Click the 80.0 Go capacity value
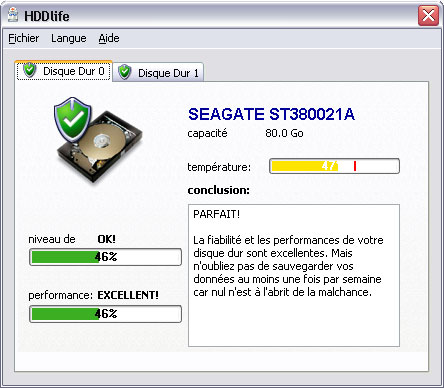 284,133
